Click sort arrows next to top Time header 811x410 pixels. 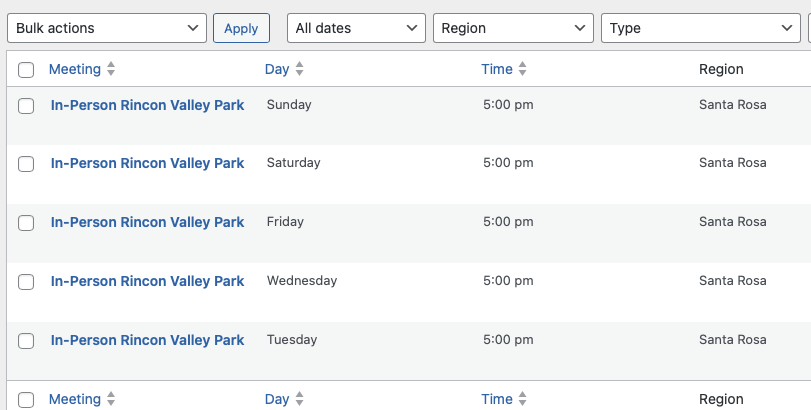pos(522,70)
